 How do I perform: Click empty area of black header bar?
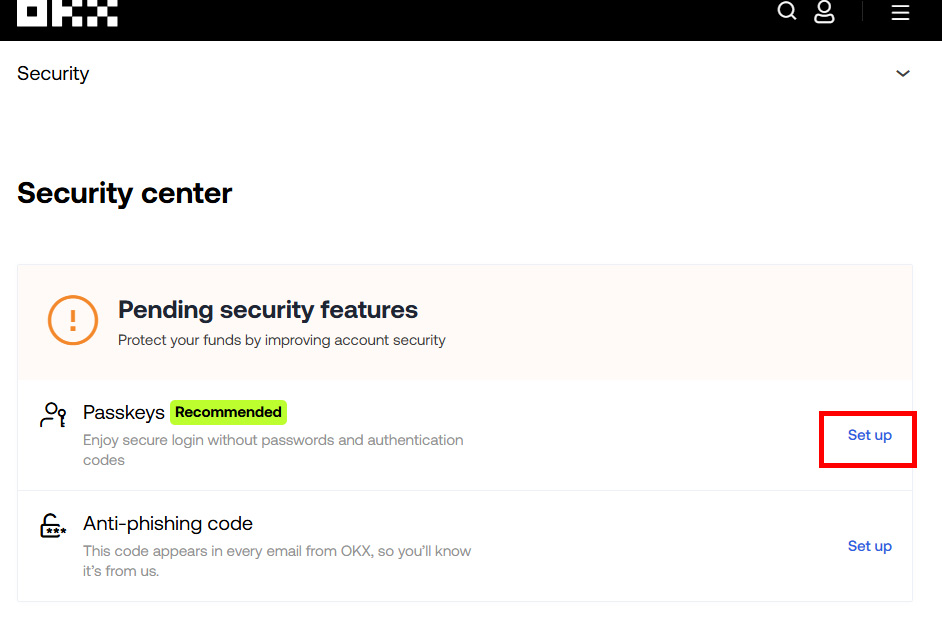click(x=450, y=18)
